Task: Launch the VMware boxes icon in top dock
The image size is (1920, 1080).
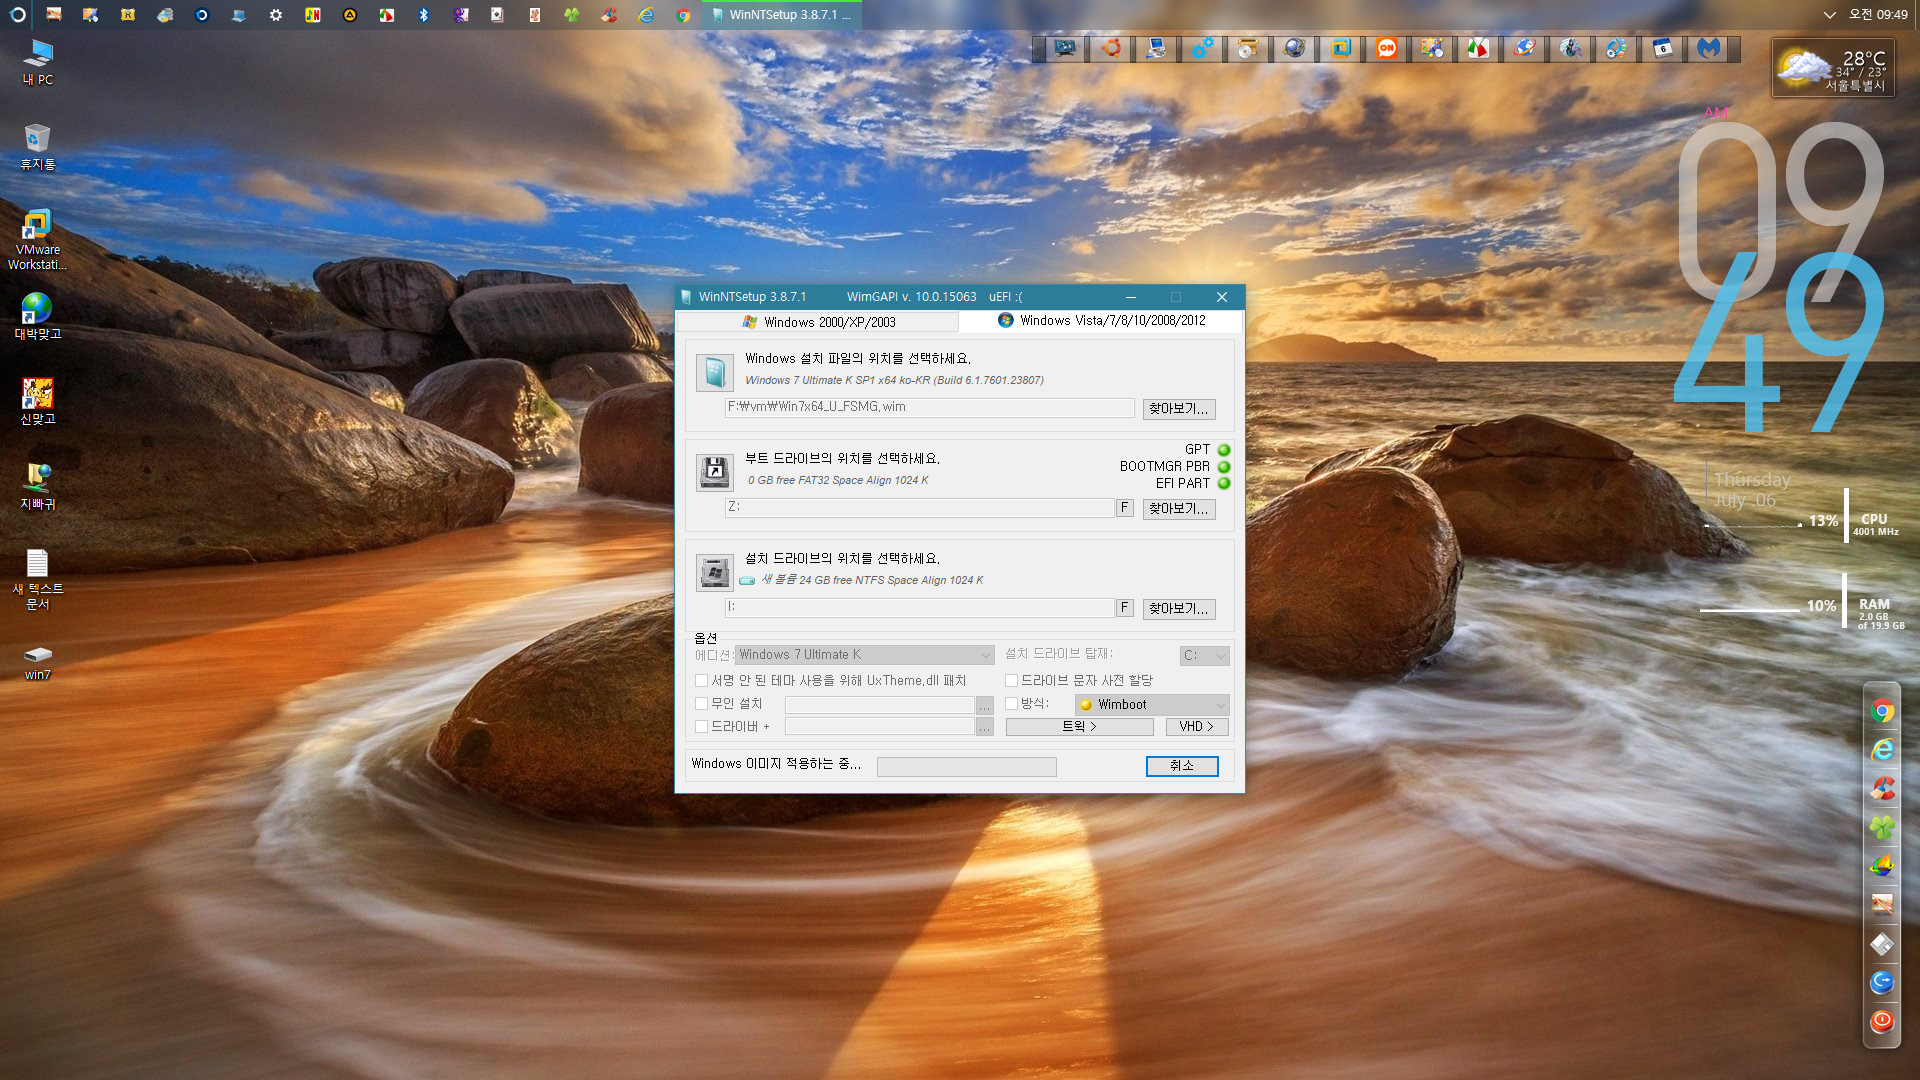Action: tap(1340, 49)
